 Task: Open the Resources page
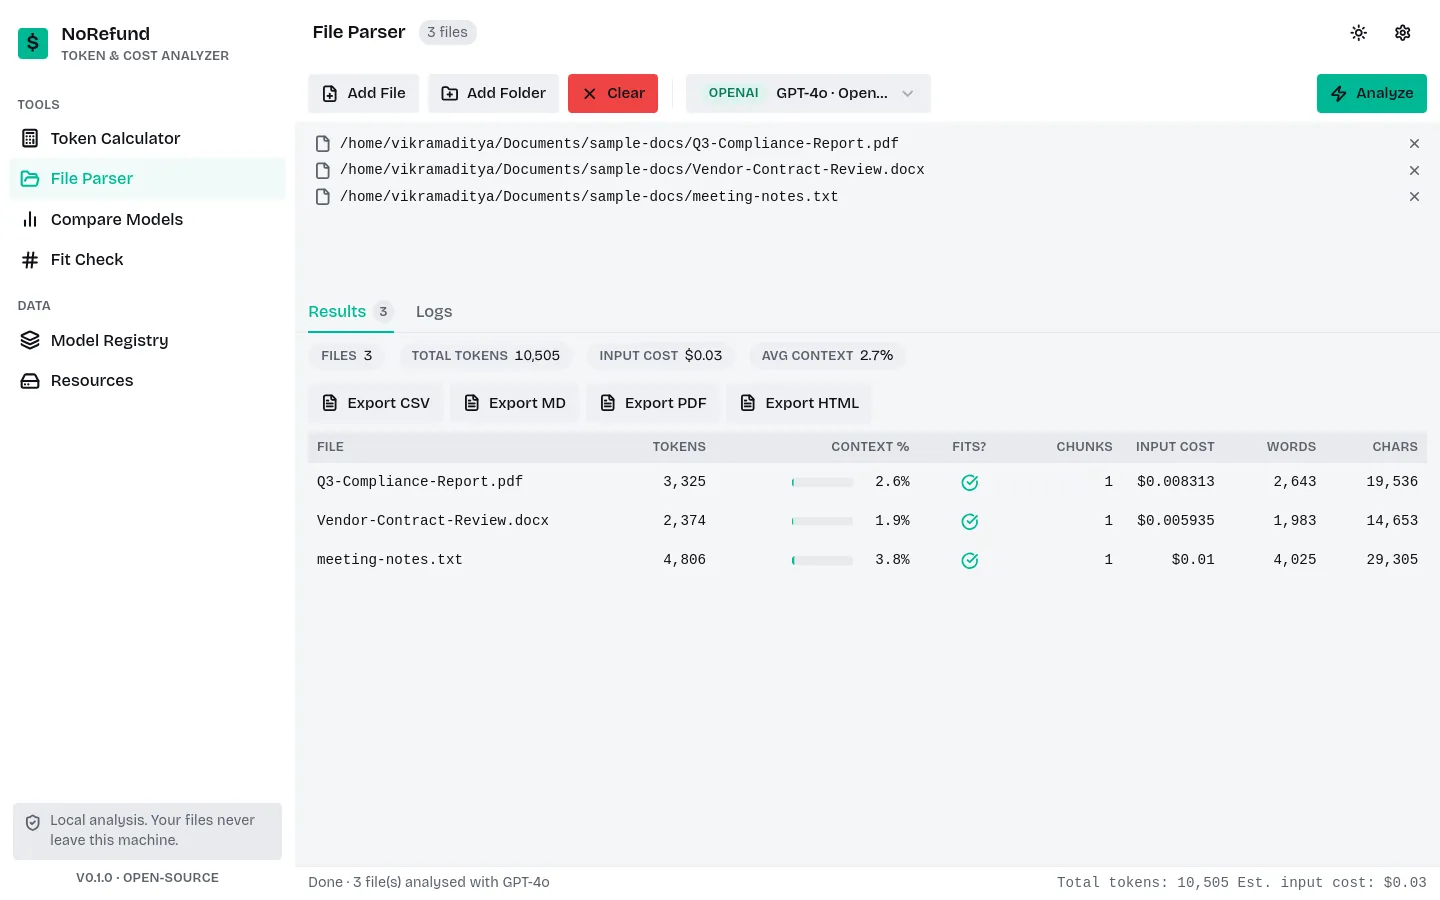(147, 380)
